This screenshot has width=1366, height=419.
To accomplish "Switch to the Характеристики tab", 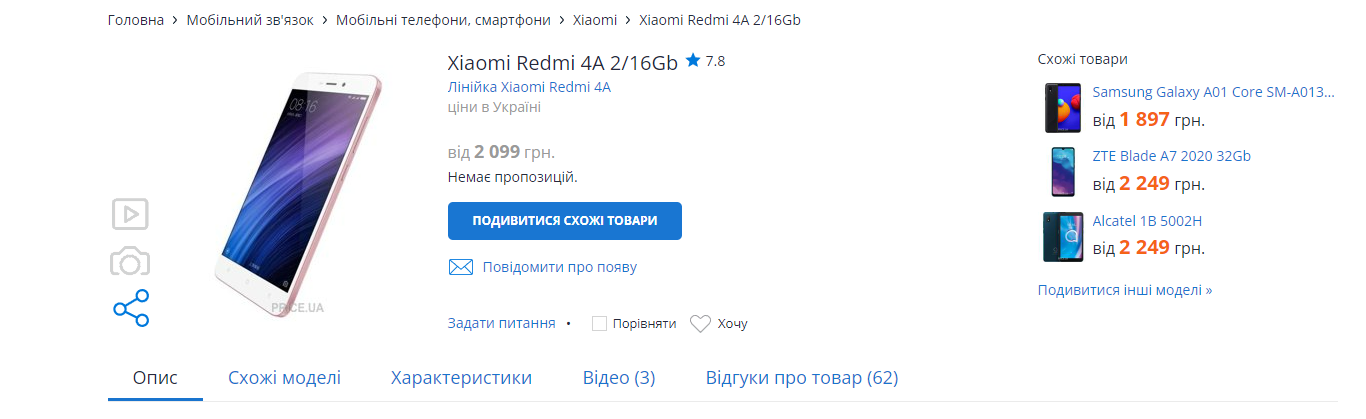I will pyautogui.click(x=461, y=378).
